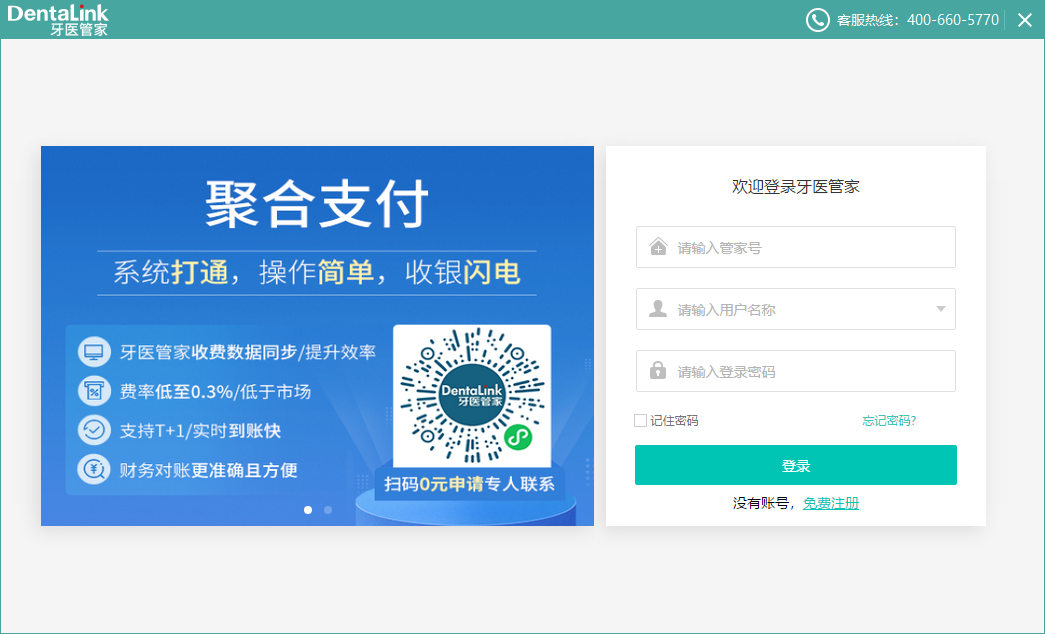This screenshot has height=634, width=1045.
Task: Open the 忘记密码? link
Action: (x=889, y=421)
